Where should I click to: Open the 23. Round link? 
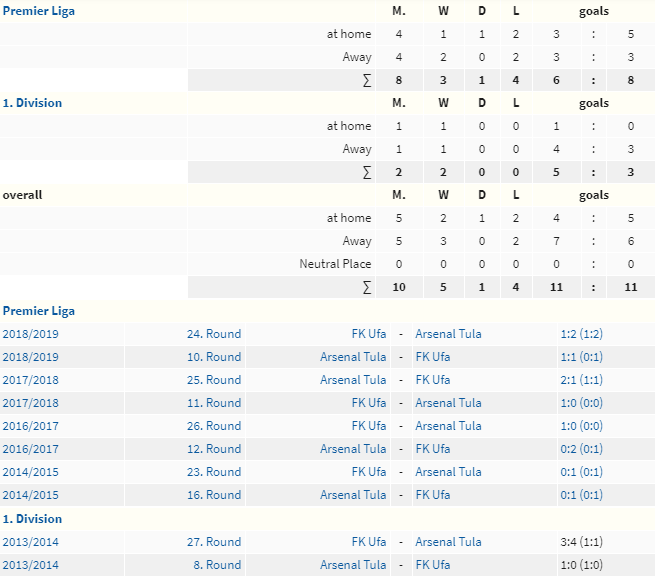pyautogui.click(x=214, y=472)
